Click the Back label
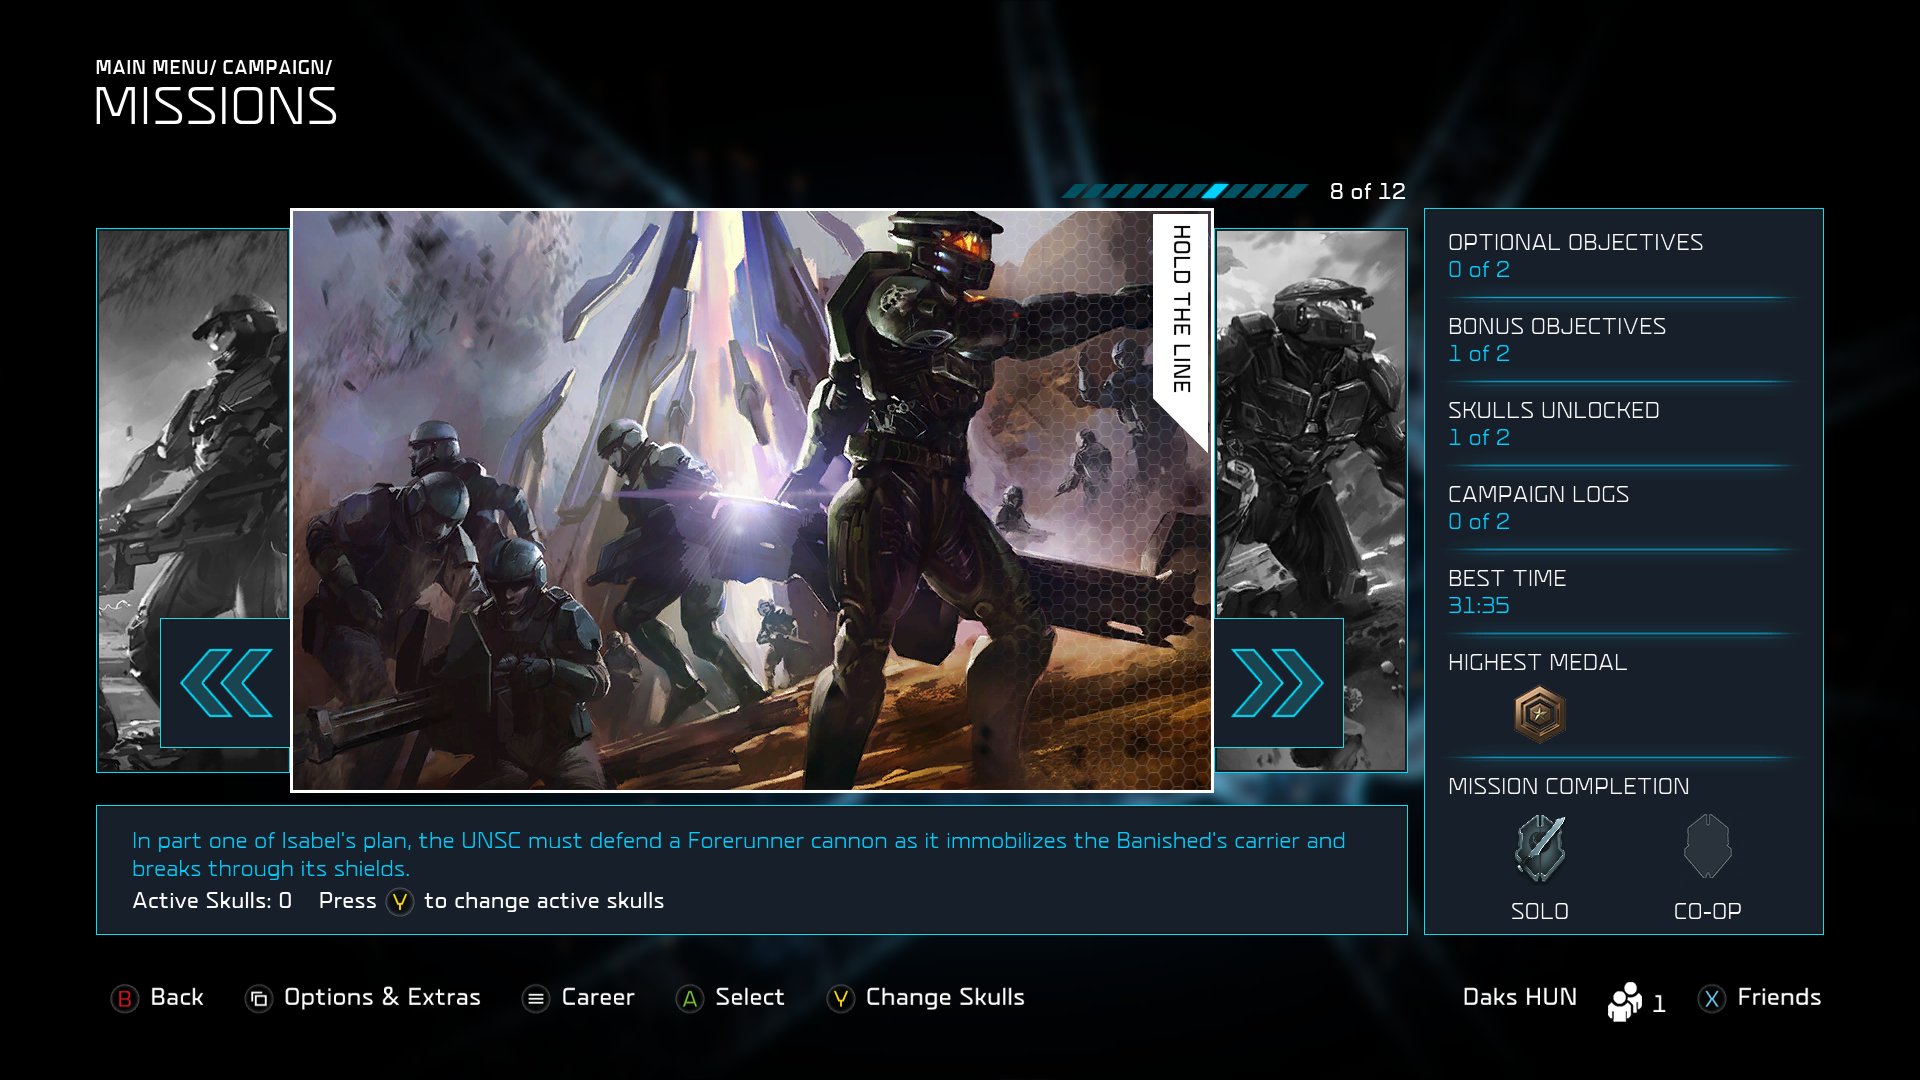The image size is (1920, 1080). (177, 997)
